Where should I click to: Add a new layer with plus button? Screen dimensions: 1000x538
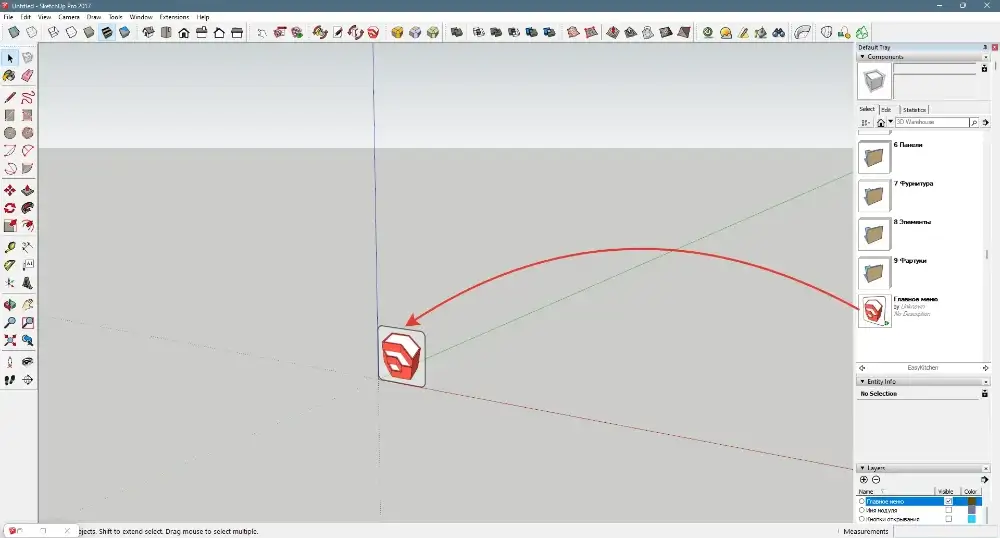[864, 479]
